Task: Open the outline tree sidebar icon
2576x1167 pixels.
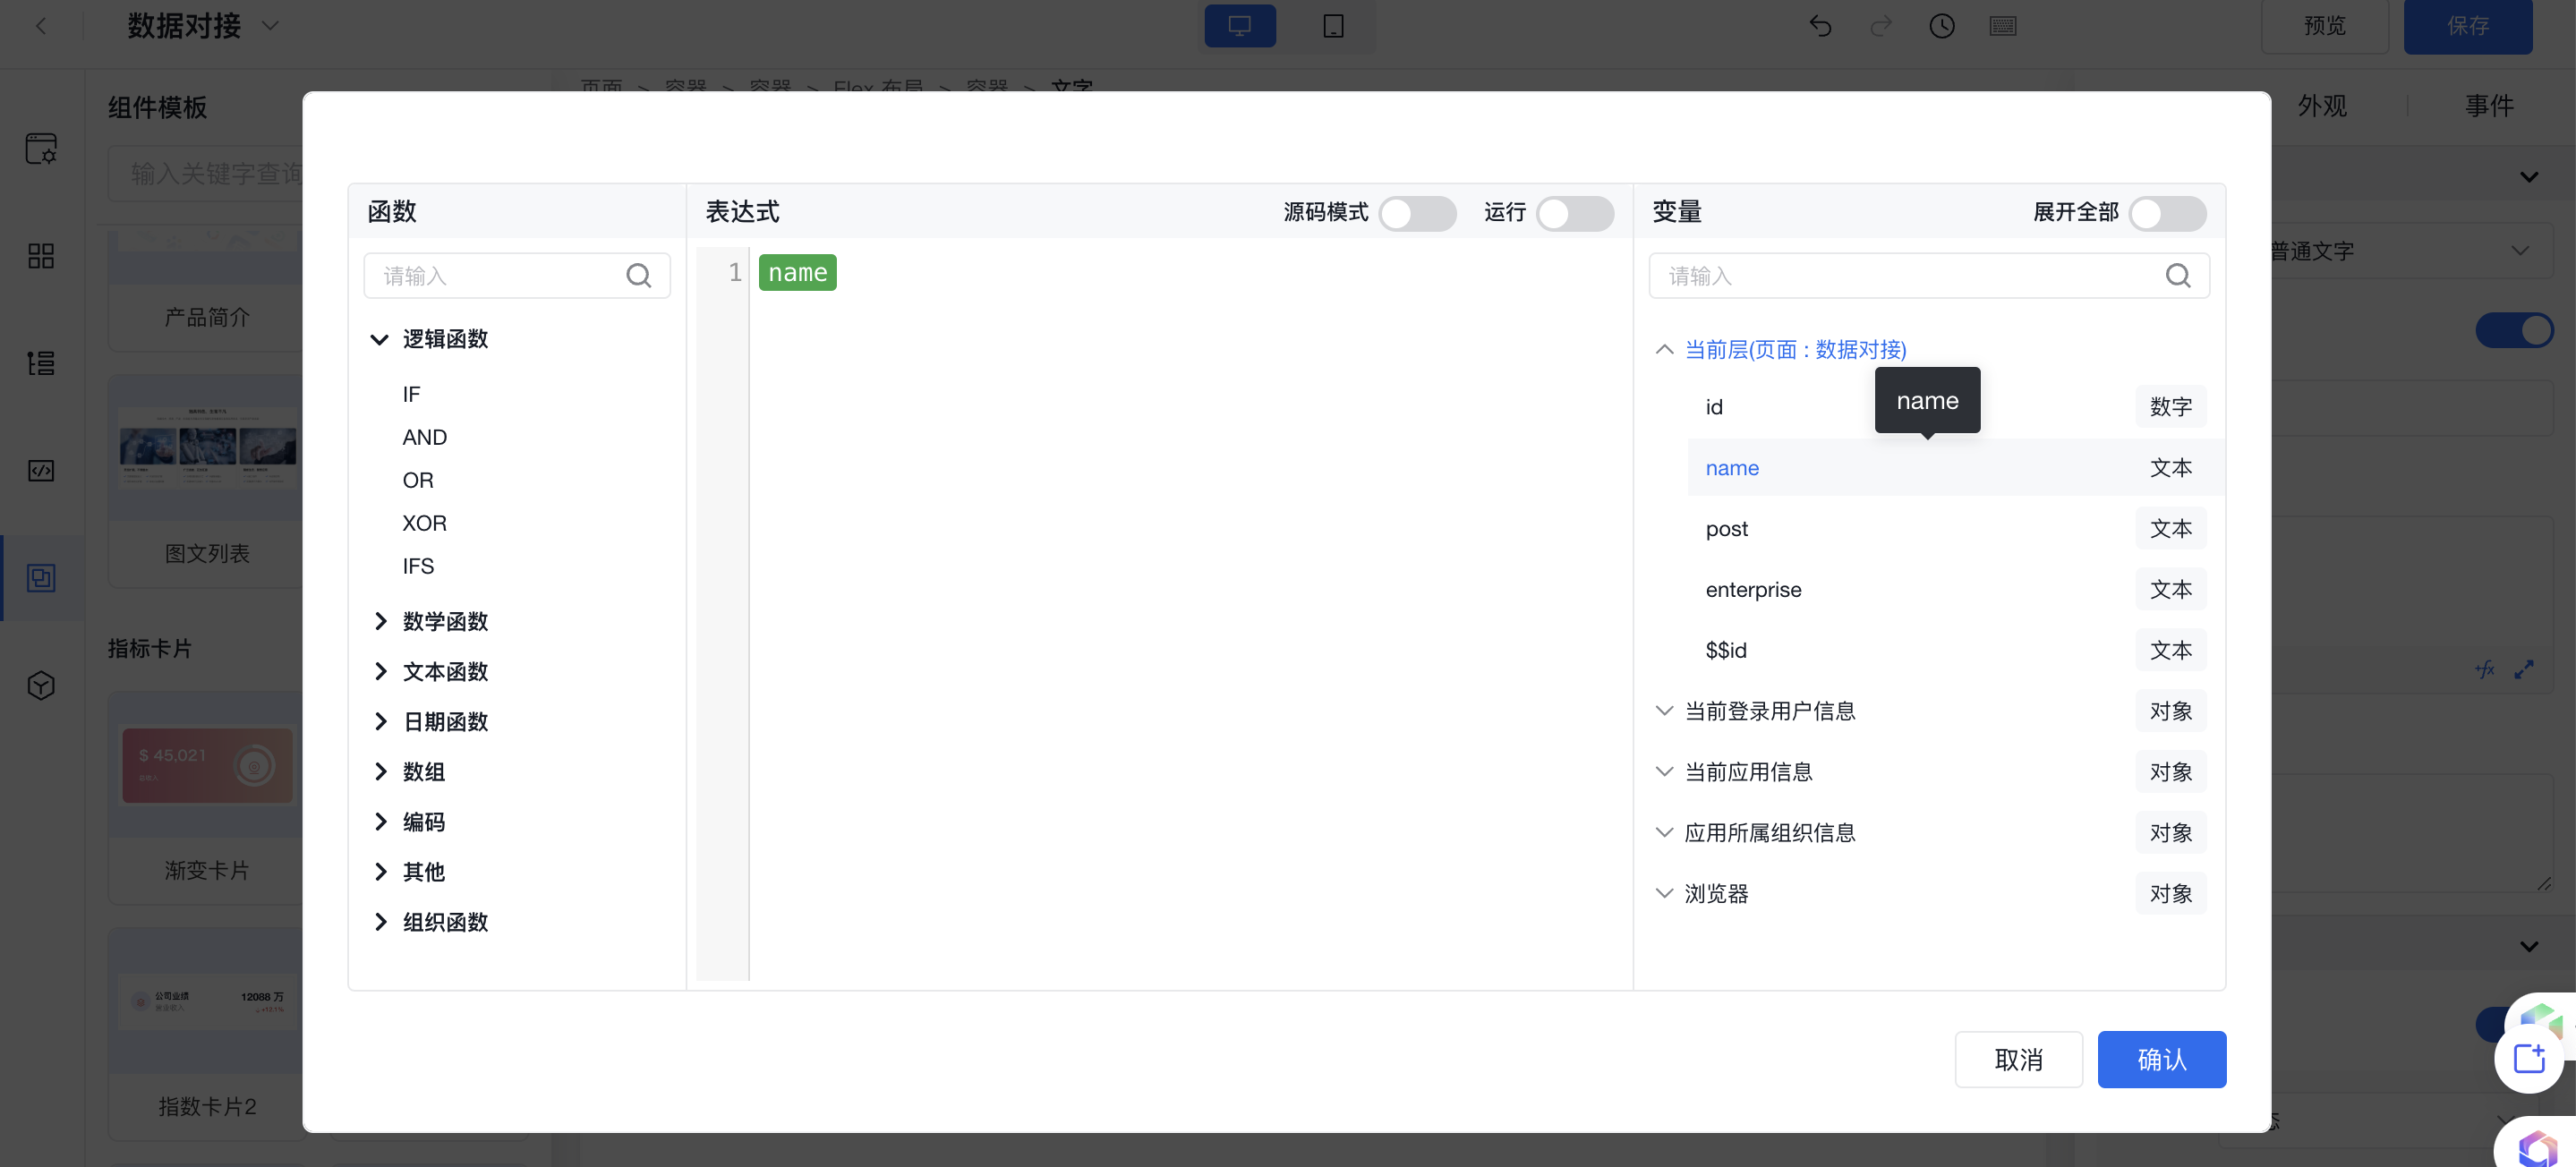Action: click(41, 363)
